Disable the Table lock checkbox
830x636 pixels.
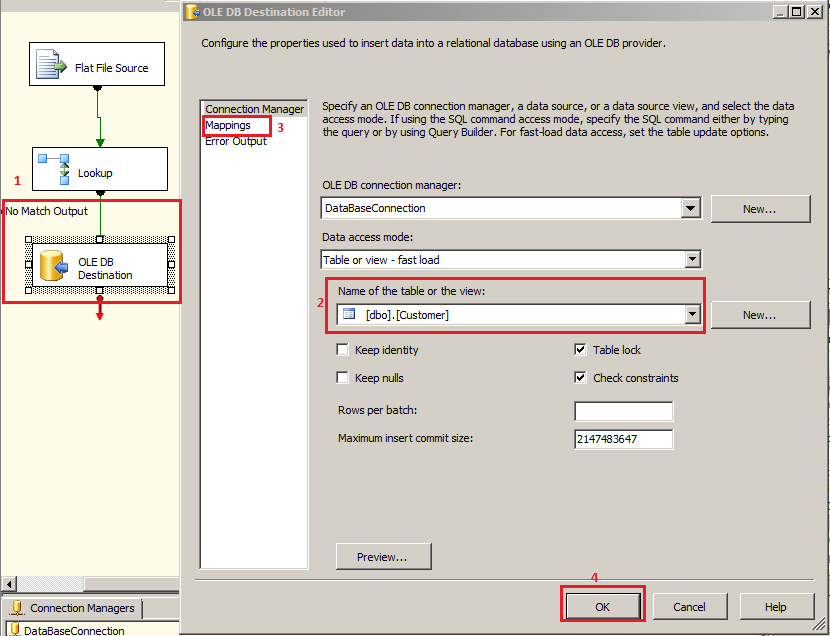coord(579,351)
